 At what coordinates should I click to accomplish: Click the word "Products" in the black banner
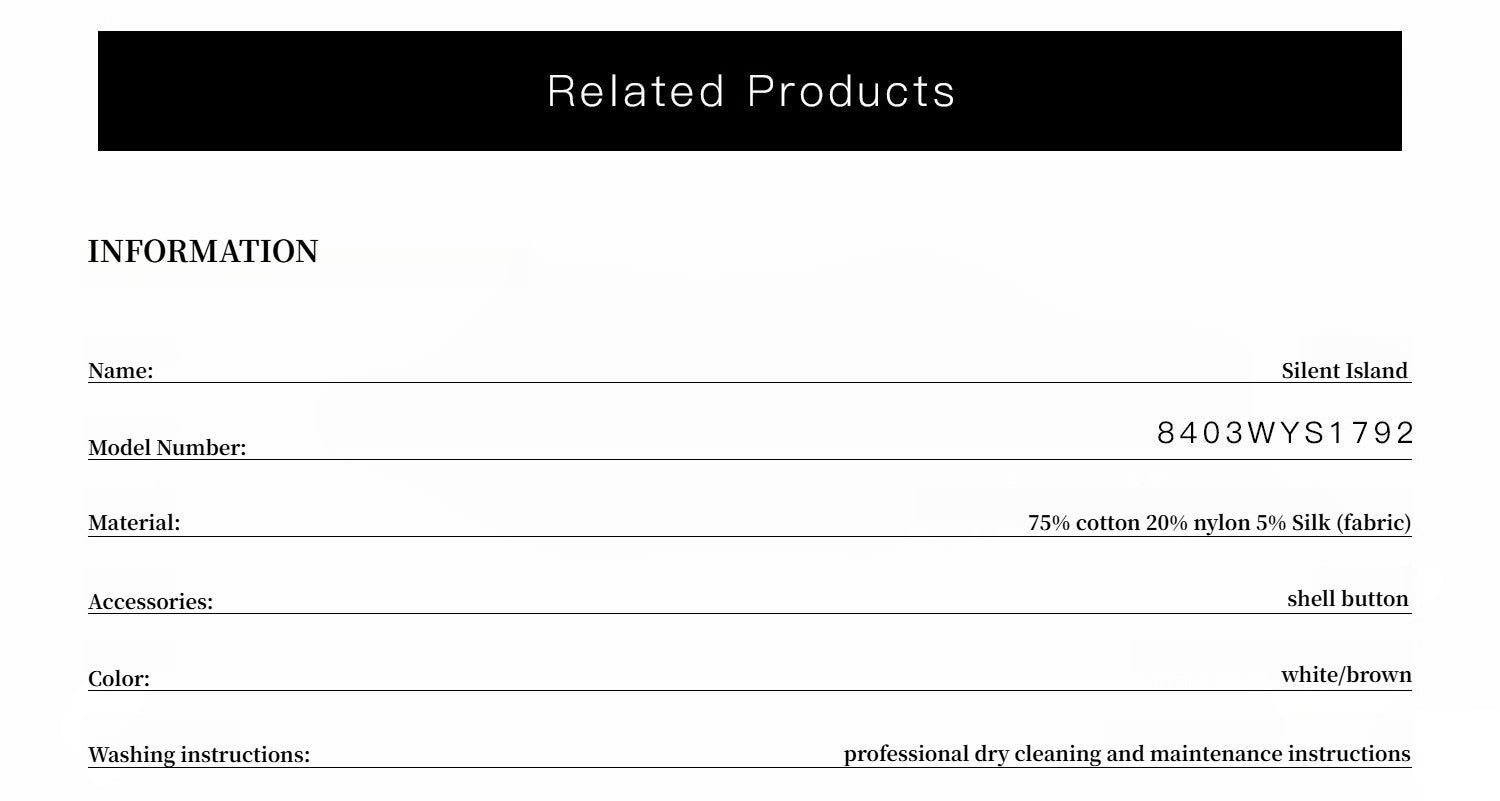tap(851, 91)
